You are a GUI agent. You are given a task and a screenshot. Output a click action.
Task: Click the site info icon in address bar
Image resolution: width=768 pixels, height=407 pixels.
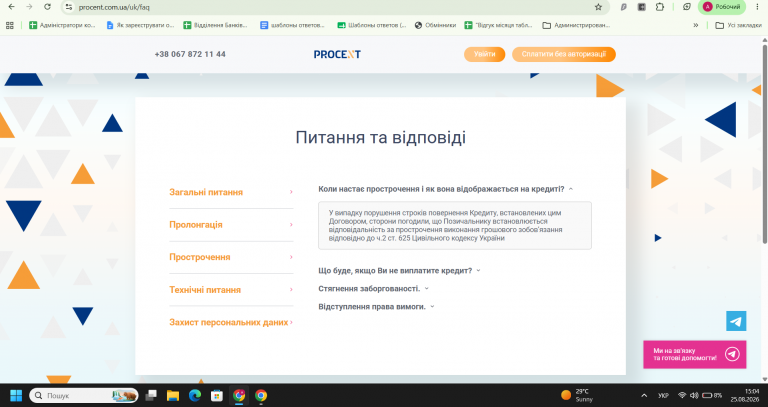69,7
